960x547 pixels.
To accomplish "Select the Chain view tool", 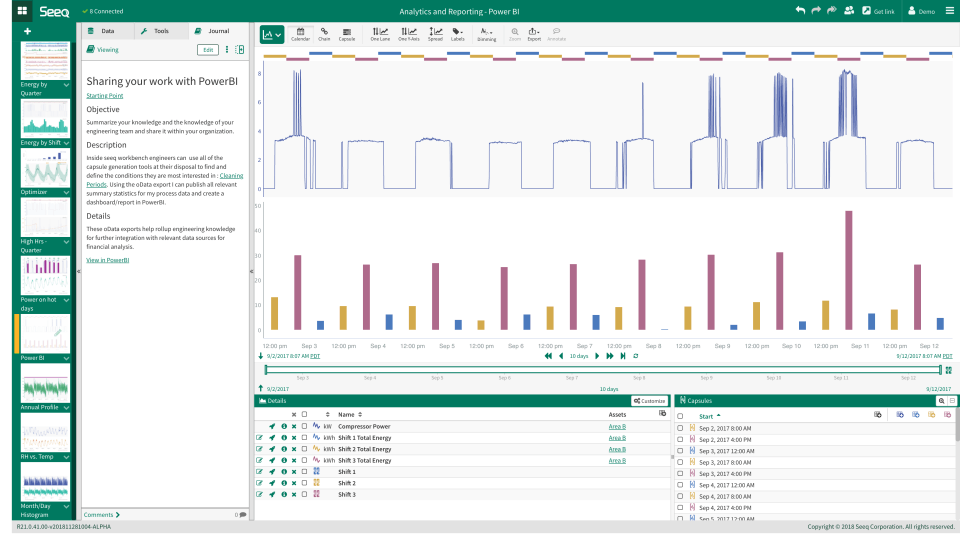I will (324, 34).
